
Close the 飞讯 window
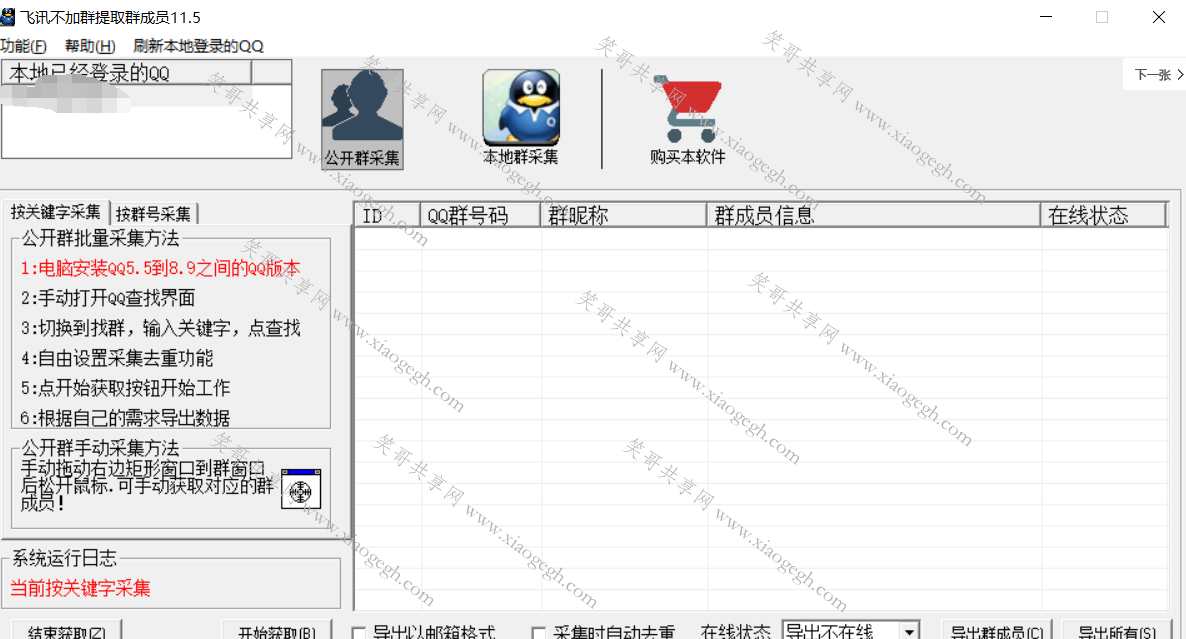(x=1158, y=17)
